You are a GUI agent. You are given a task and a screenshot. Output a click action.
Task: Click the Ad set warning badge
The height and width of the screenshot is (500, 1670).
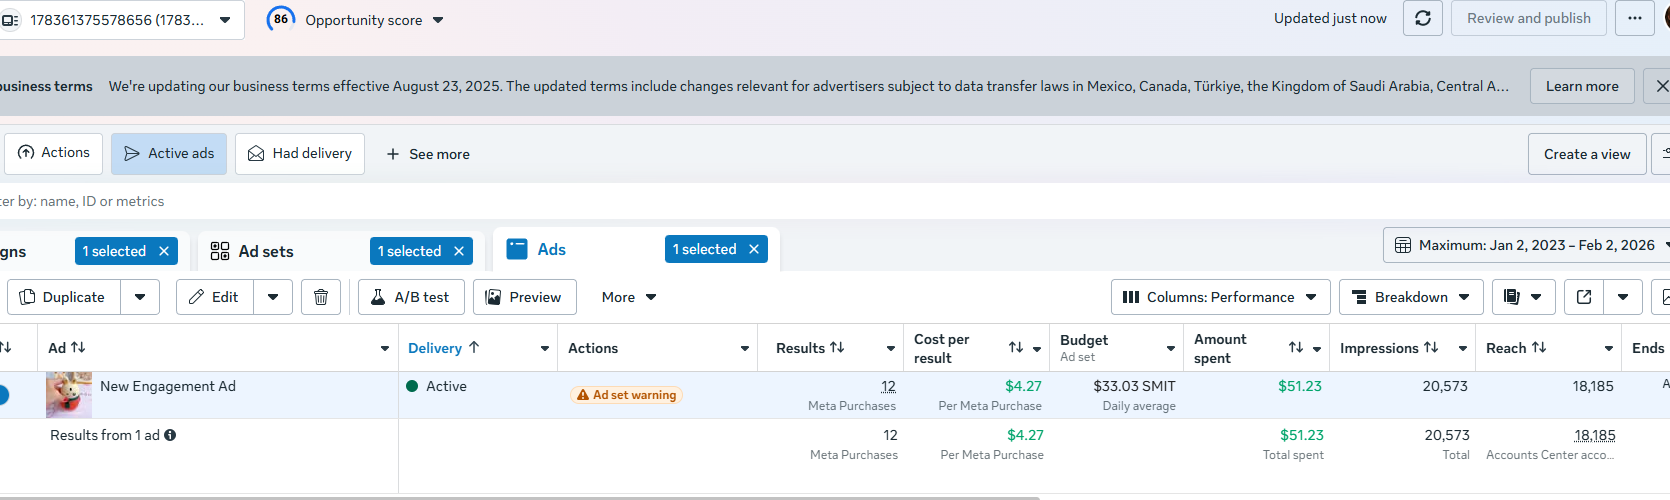(x=626, y=395)
